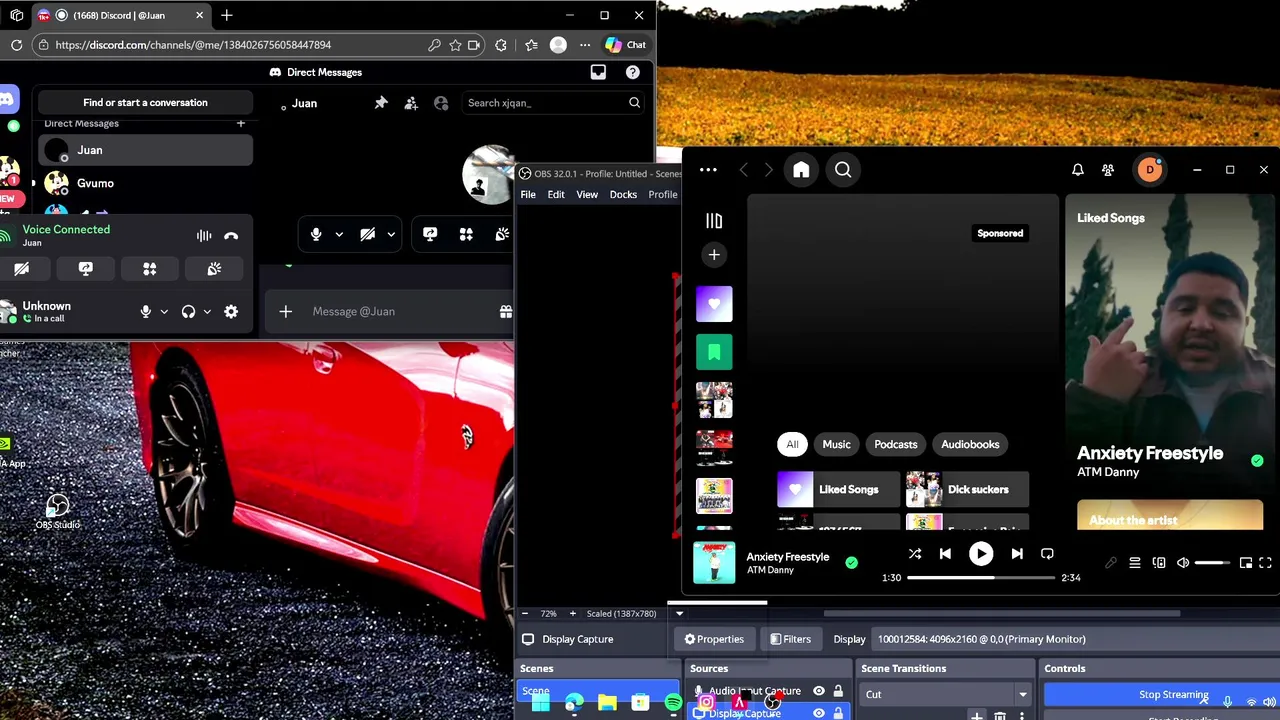This screenshot has width=1280, height=720.
Task: Open Spotify queue icon
Action: tap(1135, 563)
